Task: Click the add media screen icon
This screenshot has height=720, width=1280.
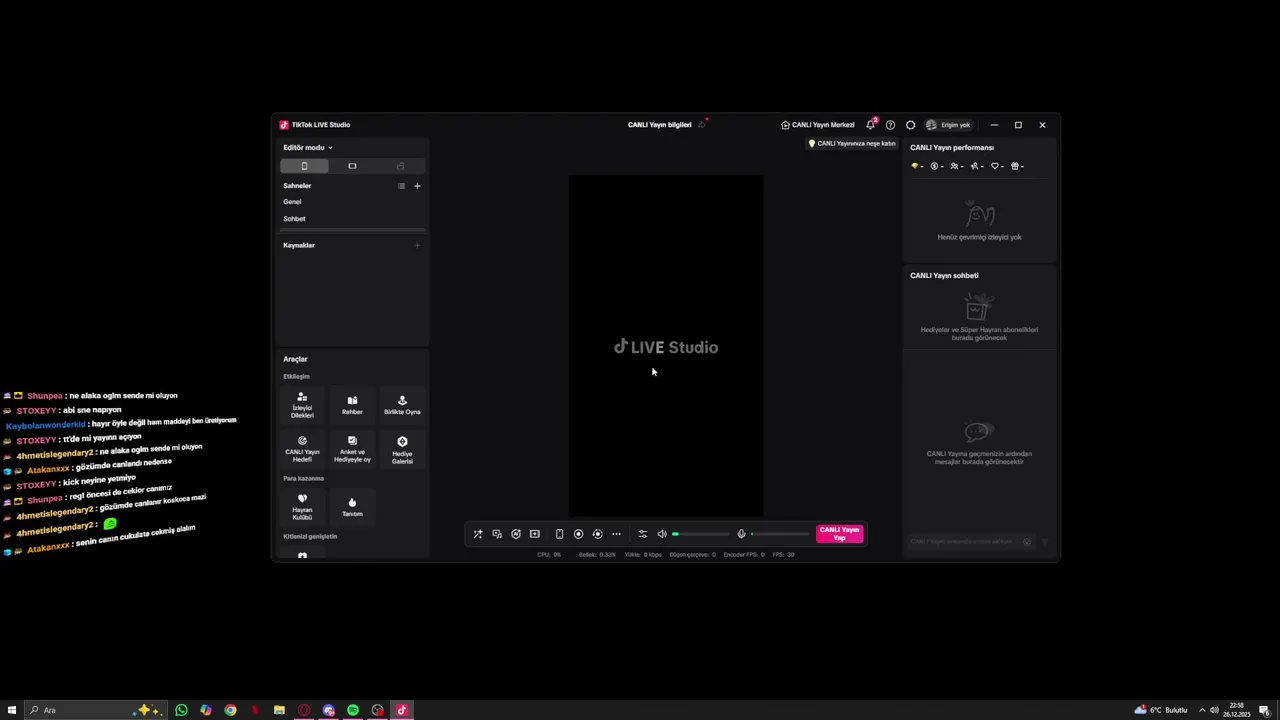Action: tap(535, 534)
